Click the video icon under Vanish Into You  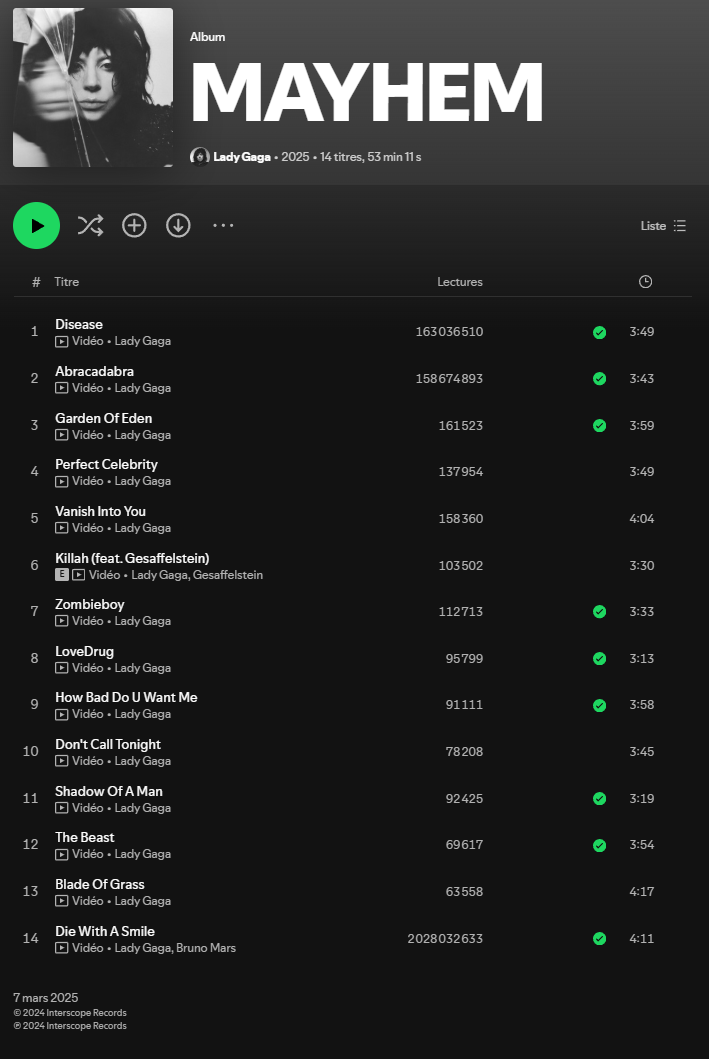coord(61,528)
